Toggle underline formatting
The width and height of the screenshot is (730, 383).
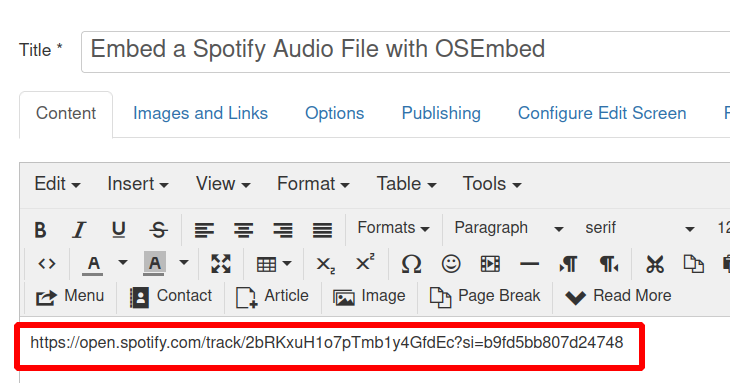119,229
